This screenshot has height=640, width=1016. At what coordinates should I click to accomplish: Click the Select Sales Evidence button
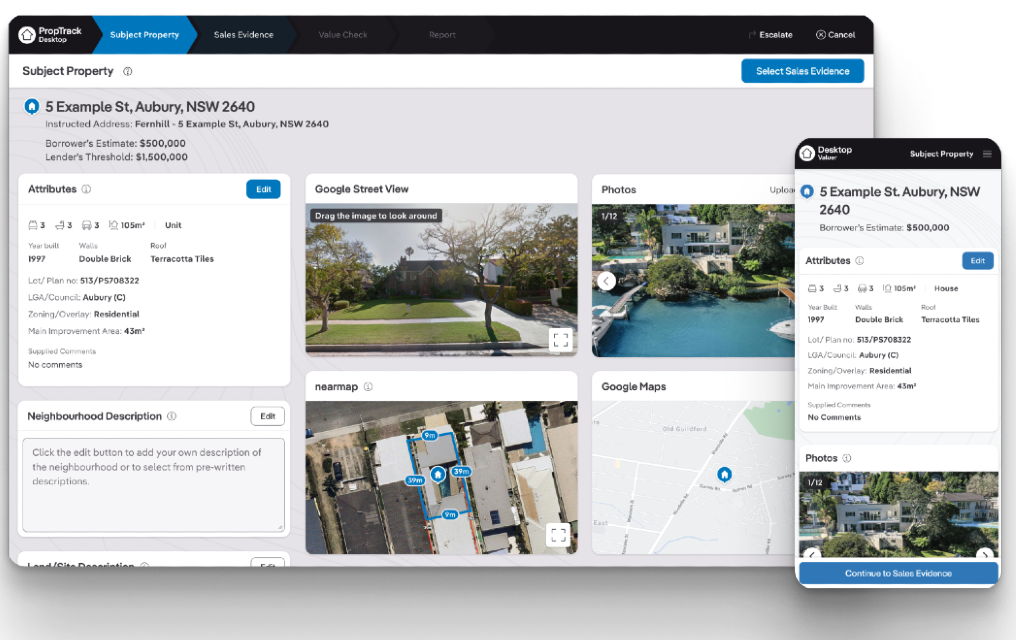point(802,71)
